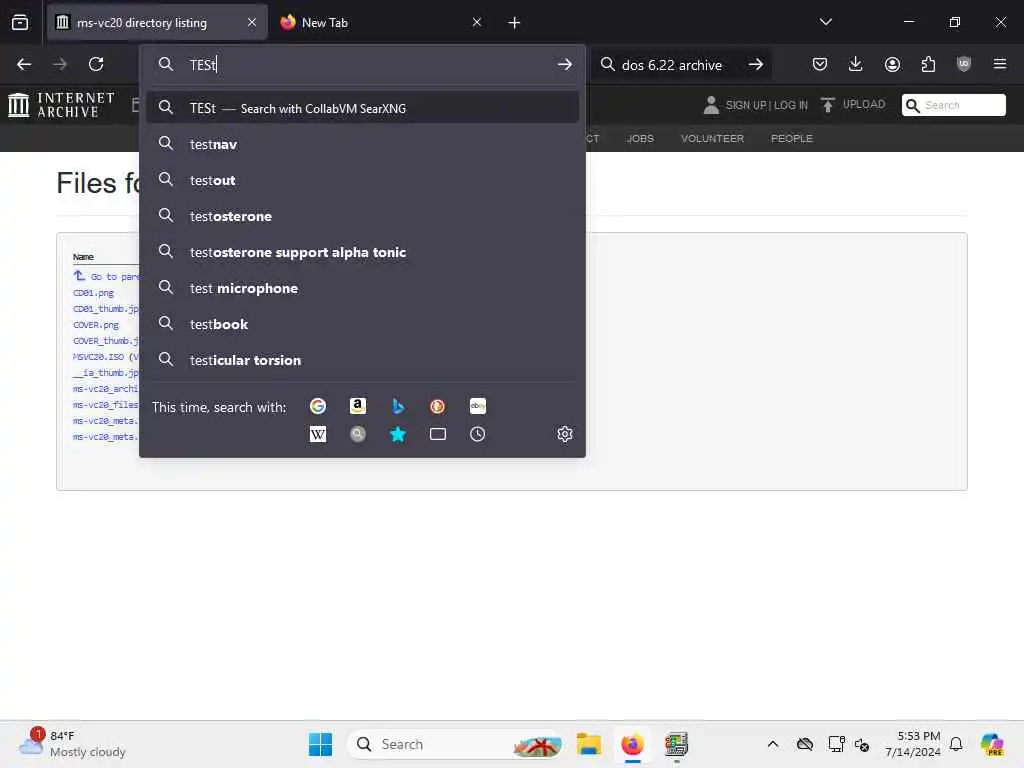1024x768 pixels.
Task: Open the extensions puzzle icon
Action: [x=928, y=64]
